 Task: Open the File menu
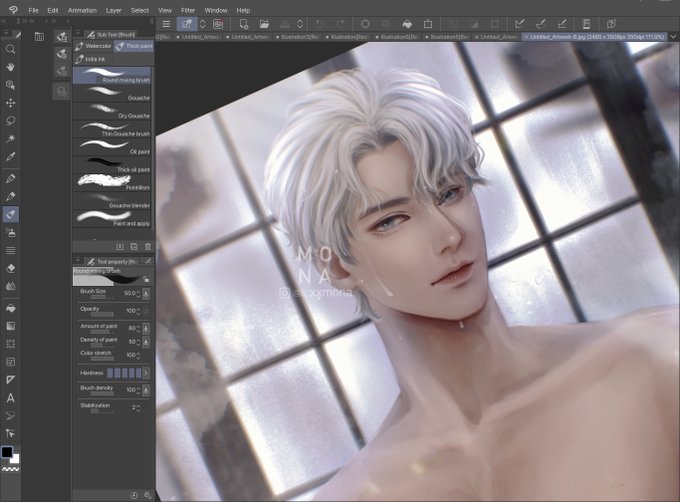point(33,10)
